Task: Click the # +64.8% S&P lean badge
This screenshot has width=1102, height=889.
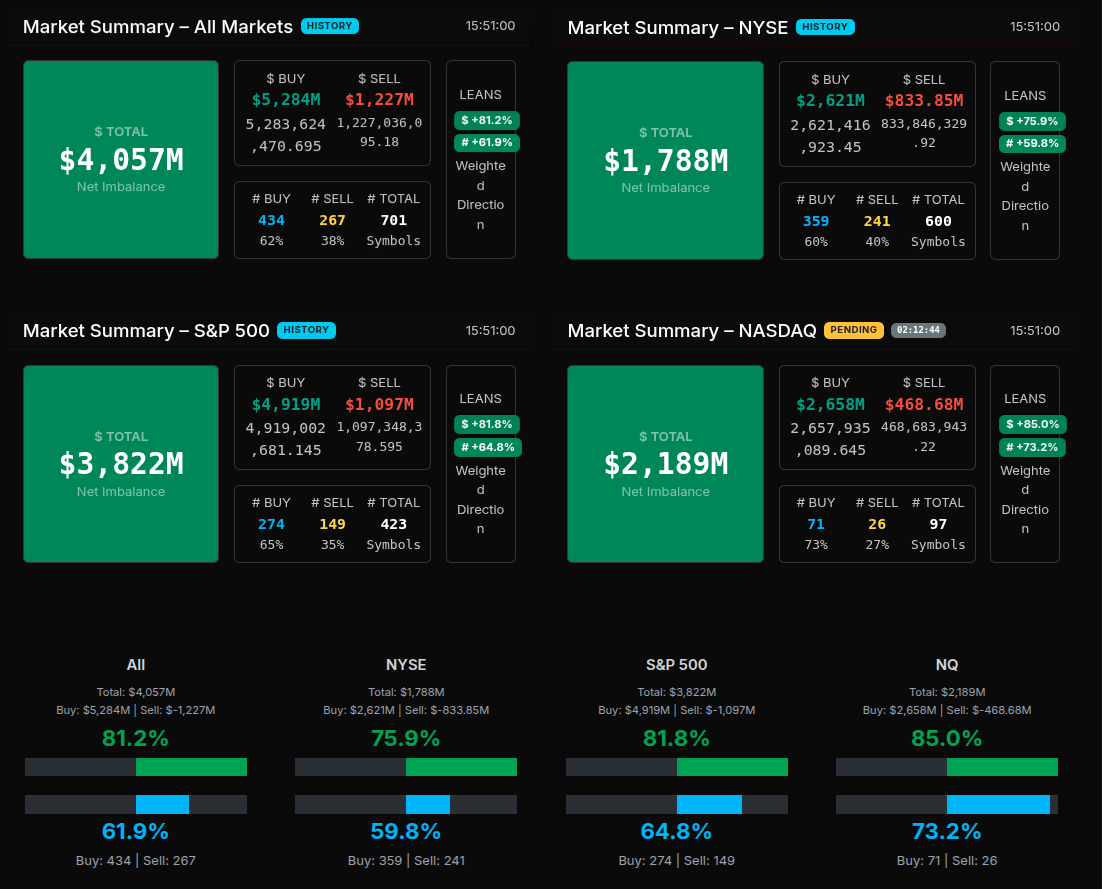Action: point(487,447)
